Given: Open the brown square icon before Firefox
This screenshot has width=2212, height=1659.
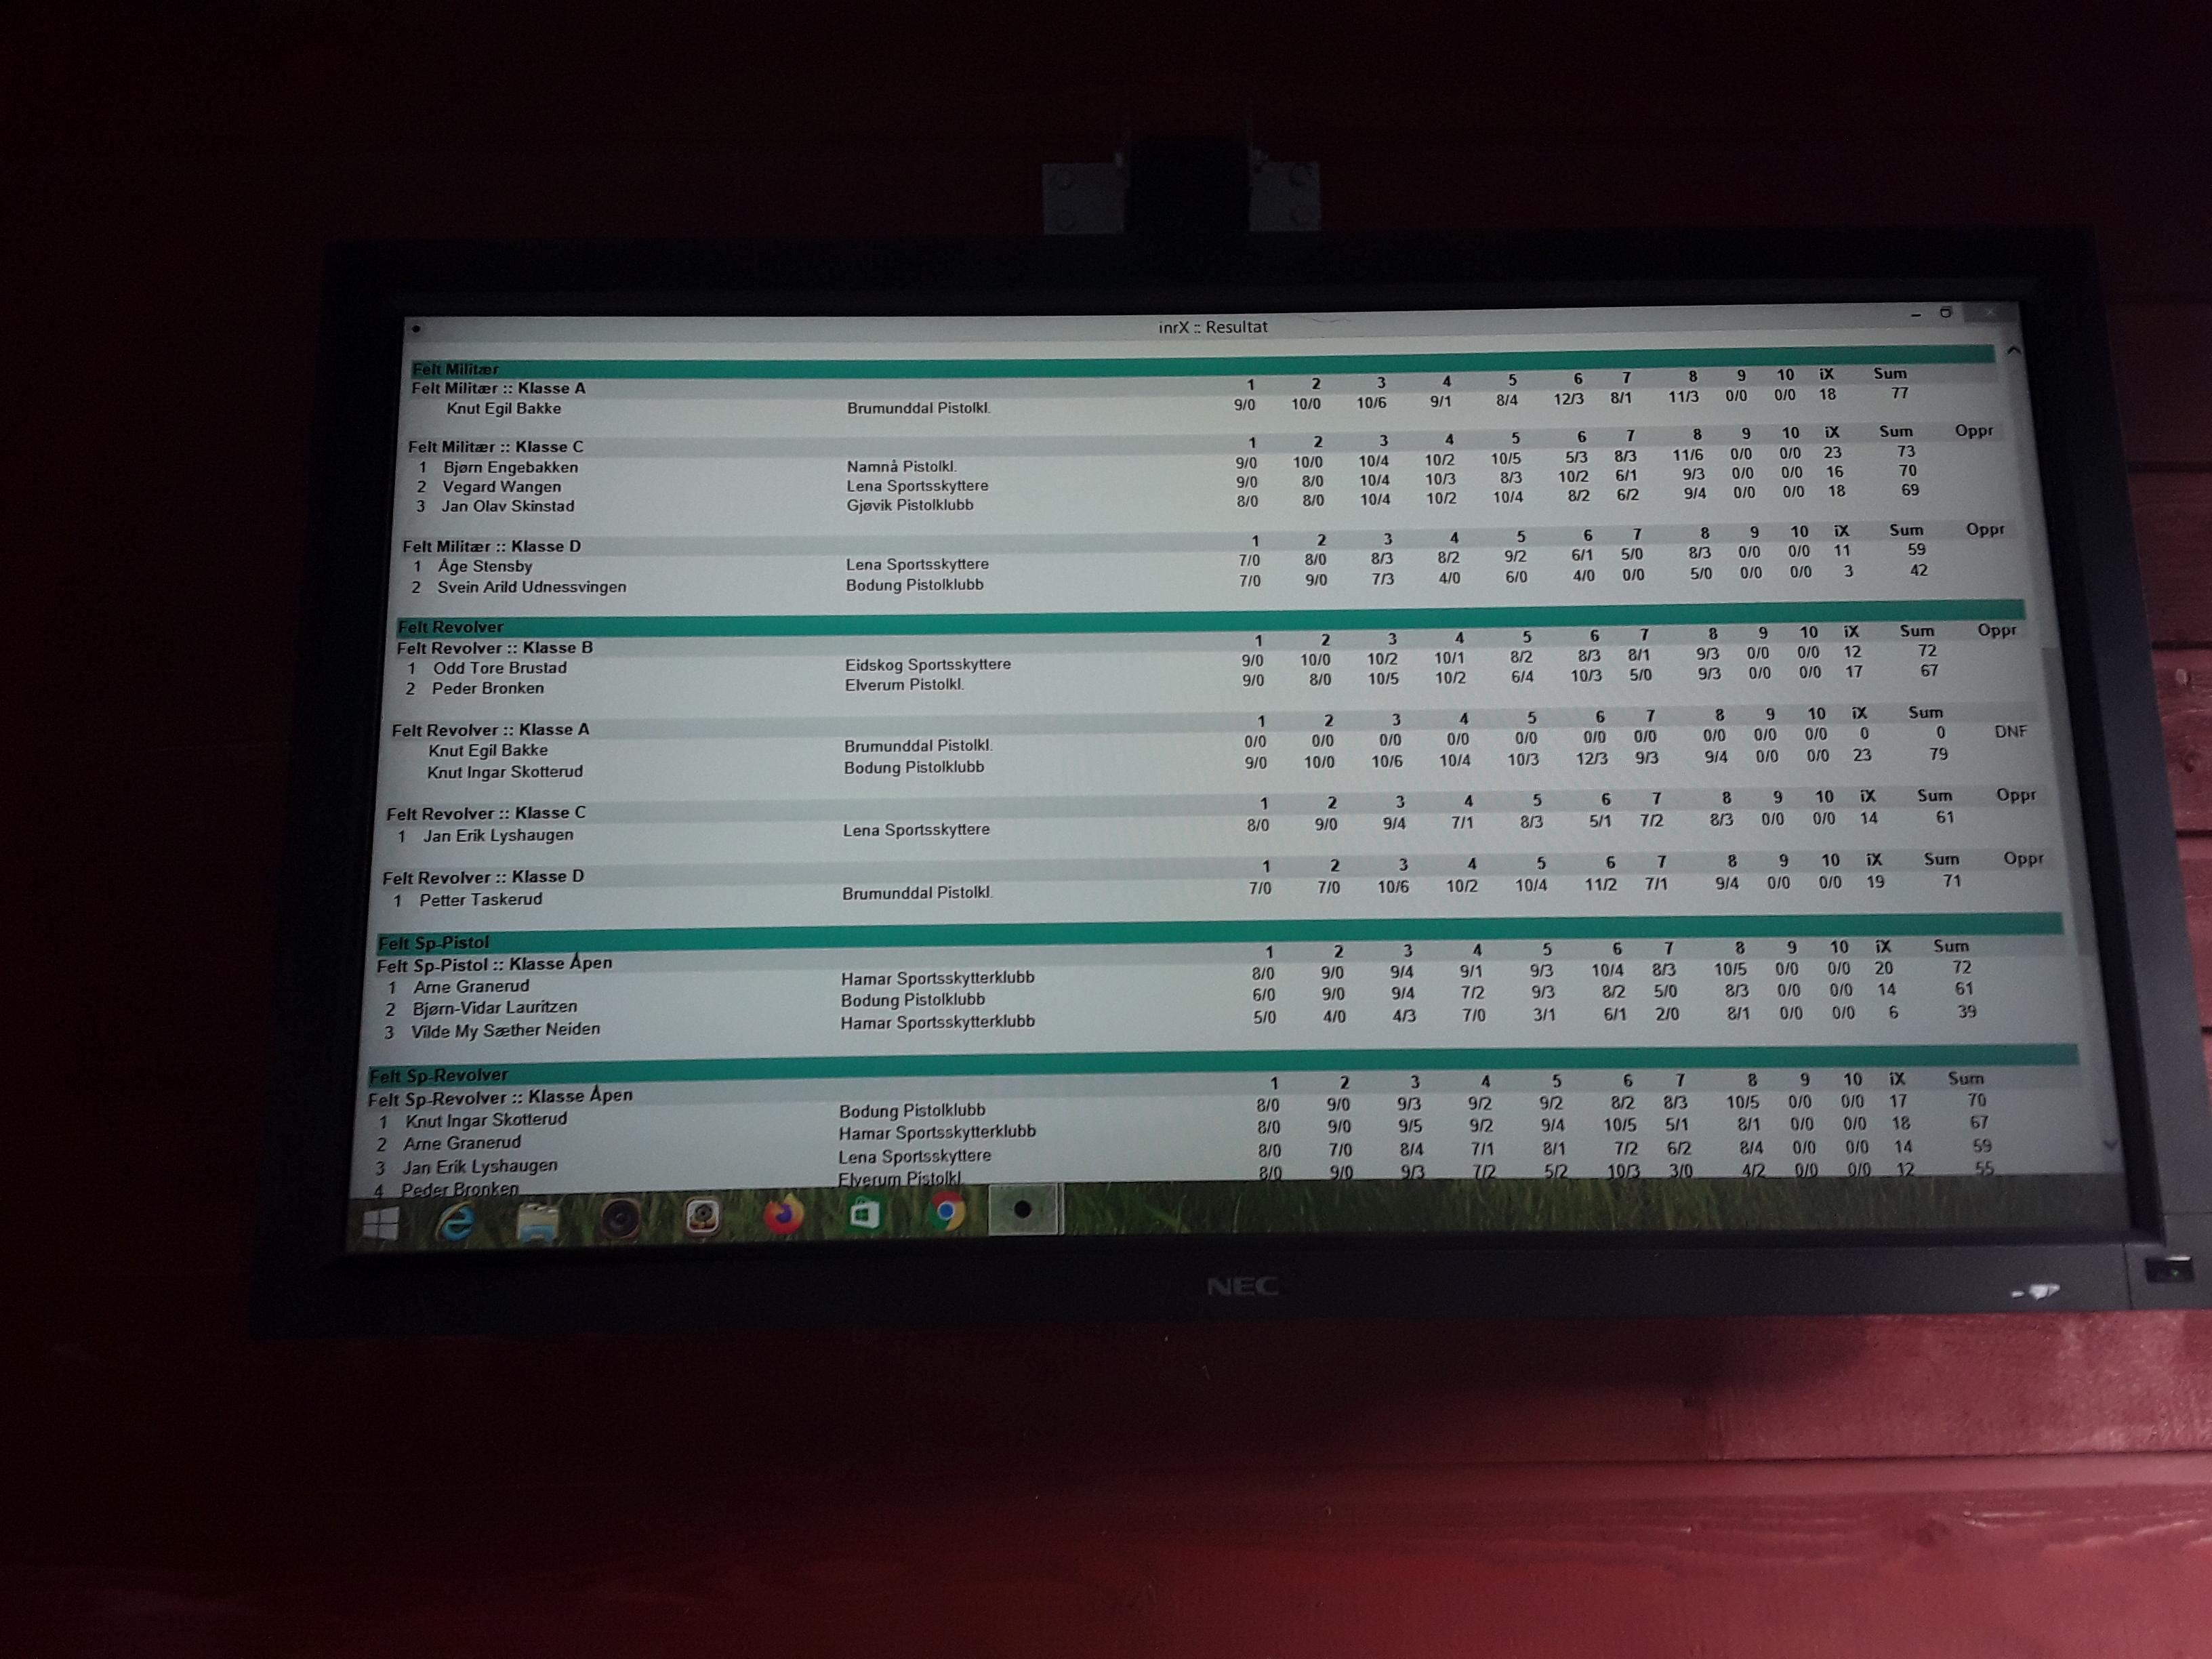Looking at the screenshot, I should coord(702,1217).
